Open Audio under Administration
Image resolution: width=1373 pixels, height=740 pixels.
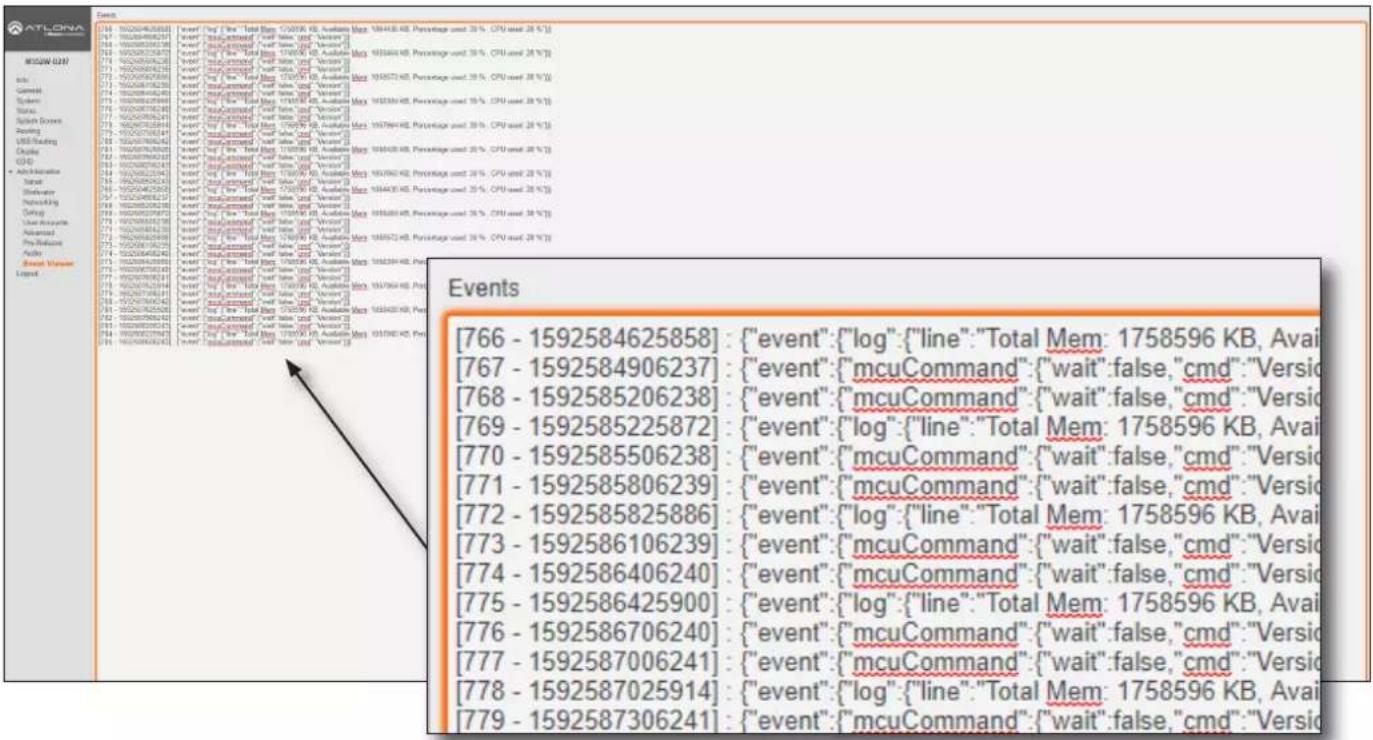(32, 253)
